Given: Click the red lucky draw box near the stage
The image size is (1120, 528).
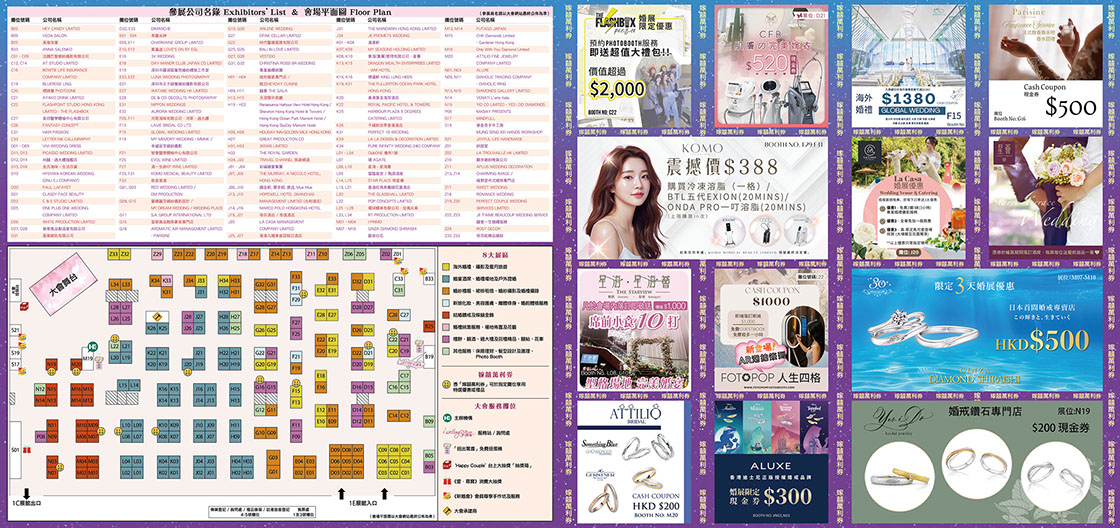Looking at the screenshot, I should pyautogui.click(x=24, y=306).
